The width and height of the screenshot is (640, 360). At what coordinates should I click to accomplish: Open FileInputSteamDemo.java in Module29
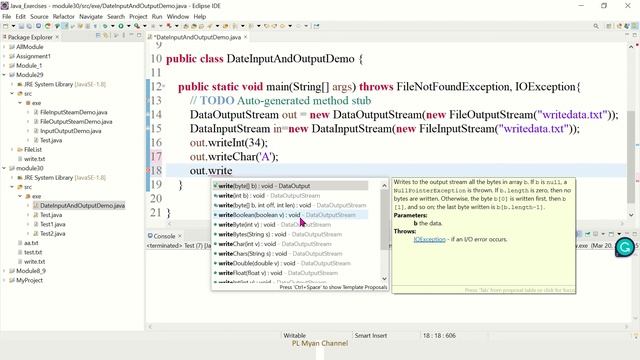[73, 112]
